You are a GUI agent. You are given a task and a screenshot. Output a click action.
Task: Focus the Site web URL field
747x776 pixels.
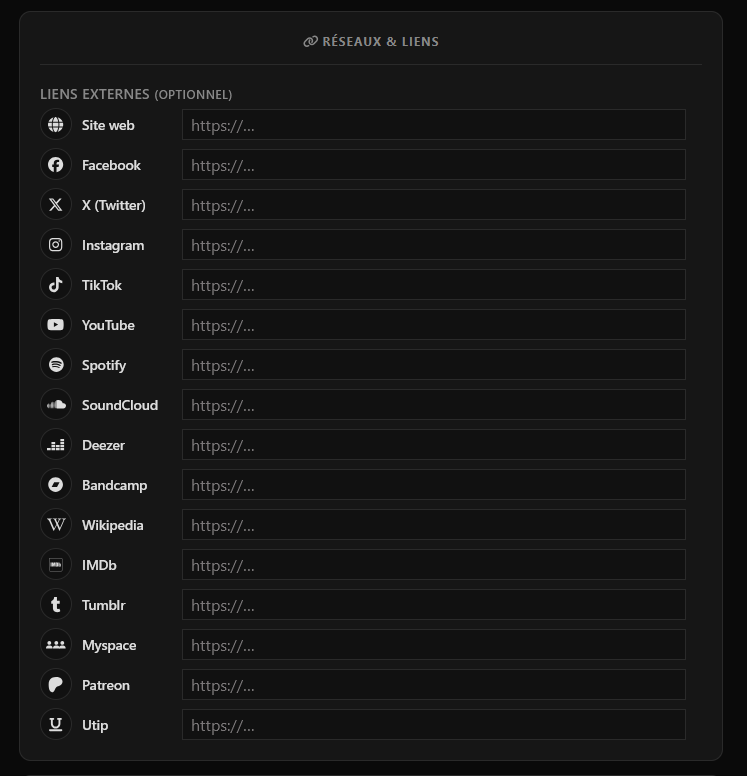coord(434,125)
